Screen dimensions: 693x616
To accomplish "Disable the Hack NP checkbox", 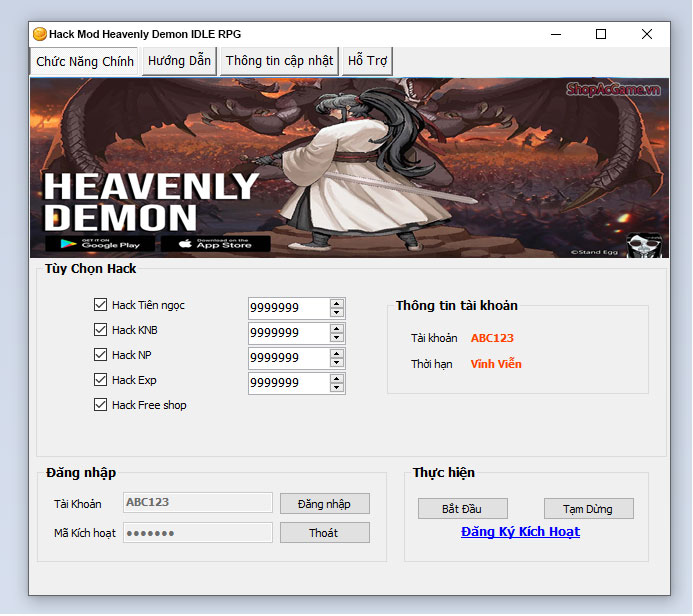I will point(100,354).
